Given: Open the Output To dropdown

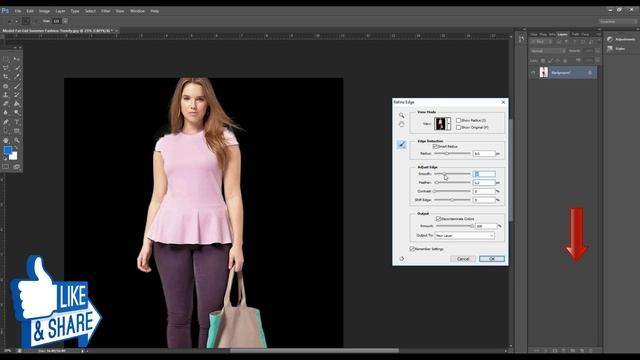Looking at the screenshot, I should pos(464,236).
